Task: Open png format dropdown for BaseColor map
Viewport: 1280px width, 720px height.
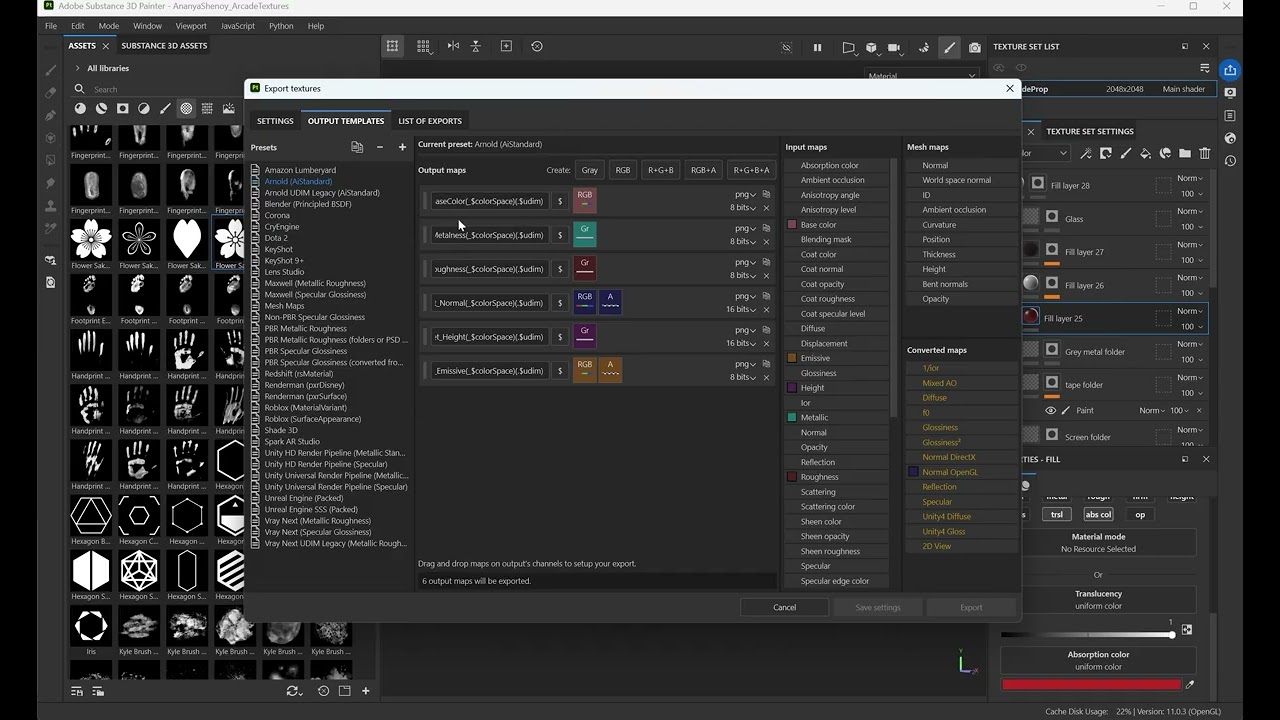Action: 745,194
